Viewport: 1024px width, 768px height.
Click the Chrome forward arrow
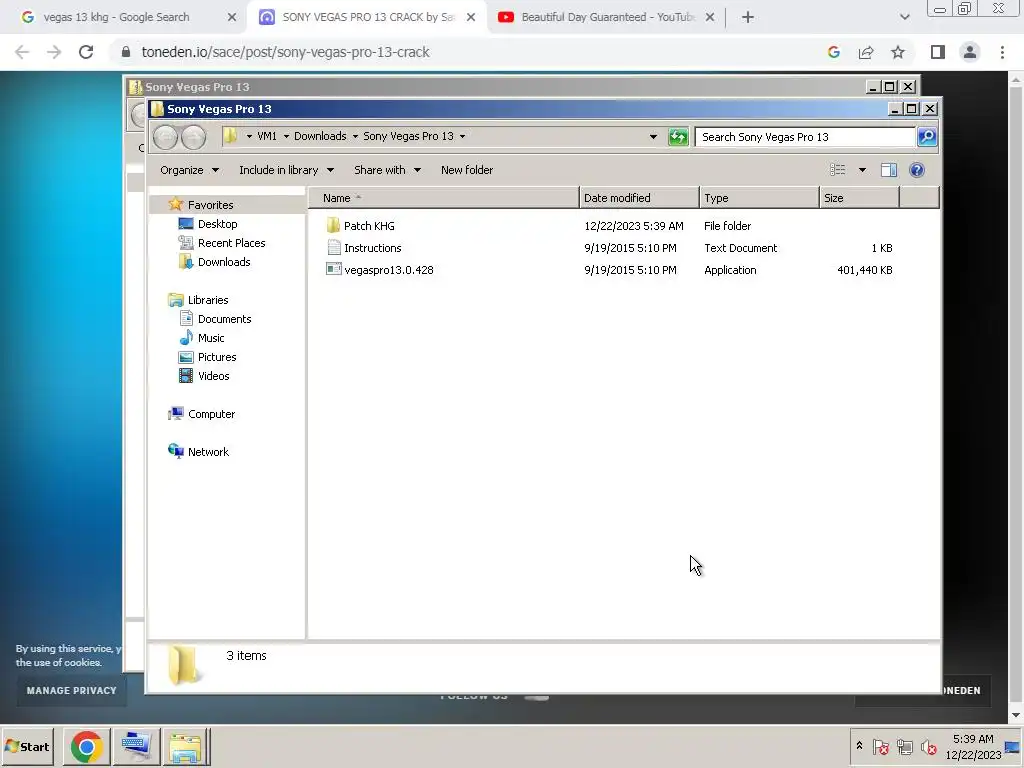(54, 52)
